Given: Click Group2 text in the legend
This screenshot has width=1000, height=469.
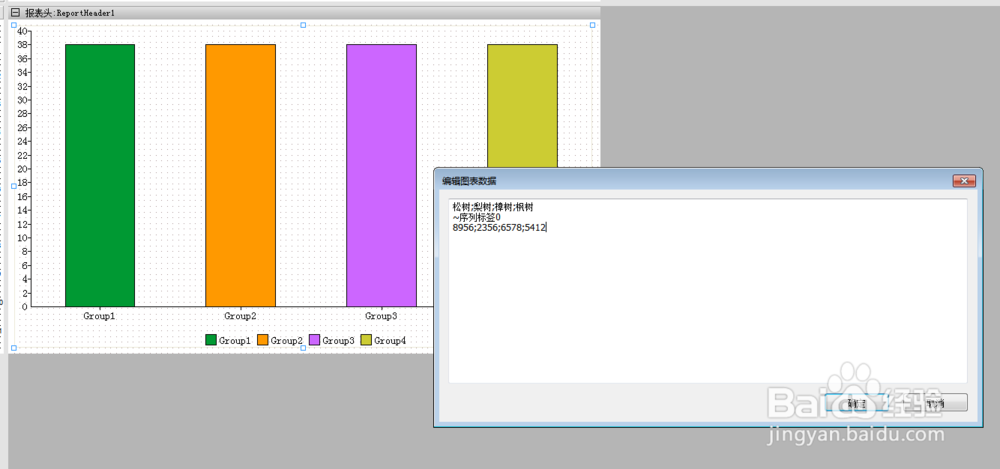Looking at the screenshot, I should pos(286,341).
